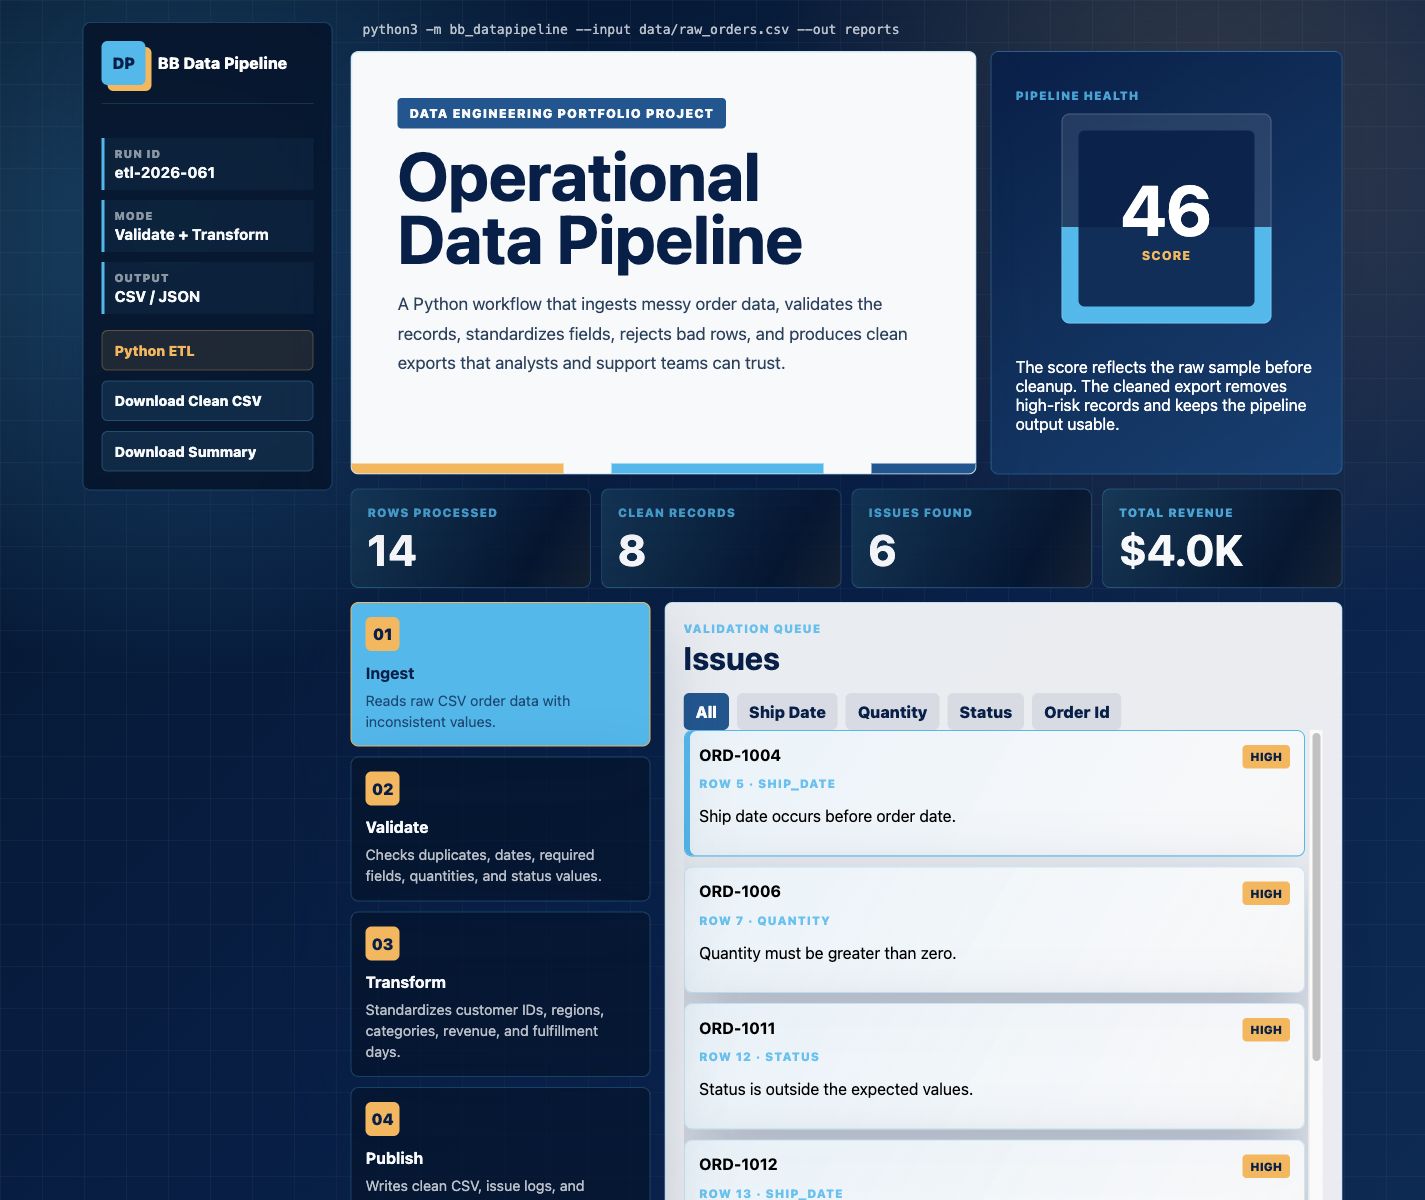Open the ORD-1011 status issue card
The width and height of the screenshot is (1425, 1200).
pos(994,1066)
